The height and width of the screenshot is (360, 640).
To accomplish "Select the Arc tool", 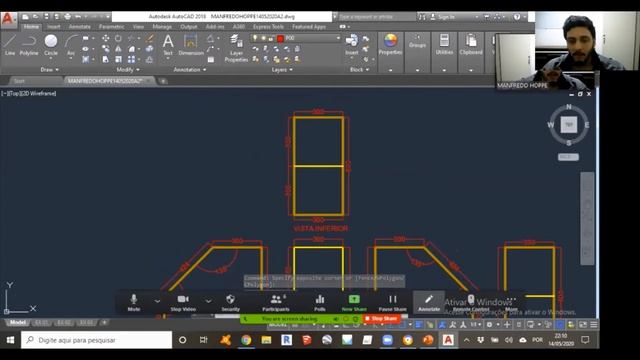I will [x=71, y=45].
